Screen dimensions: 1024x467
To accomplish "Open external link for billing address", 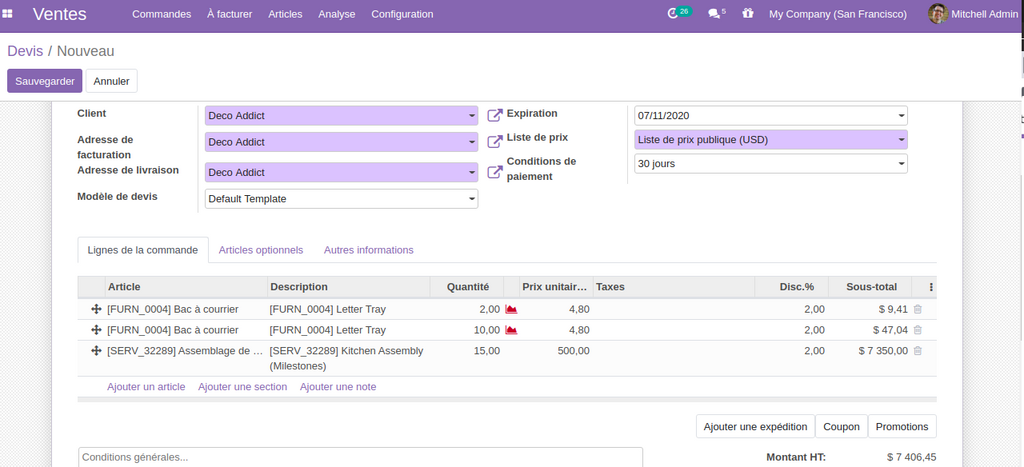I will coord(494,142).
